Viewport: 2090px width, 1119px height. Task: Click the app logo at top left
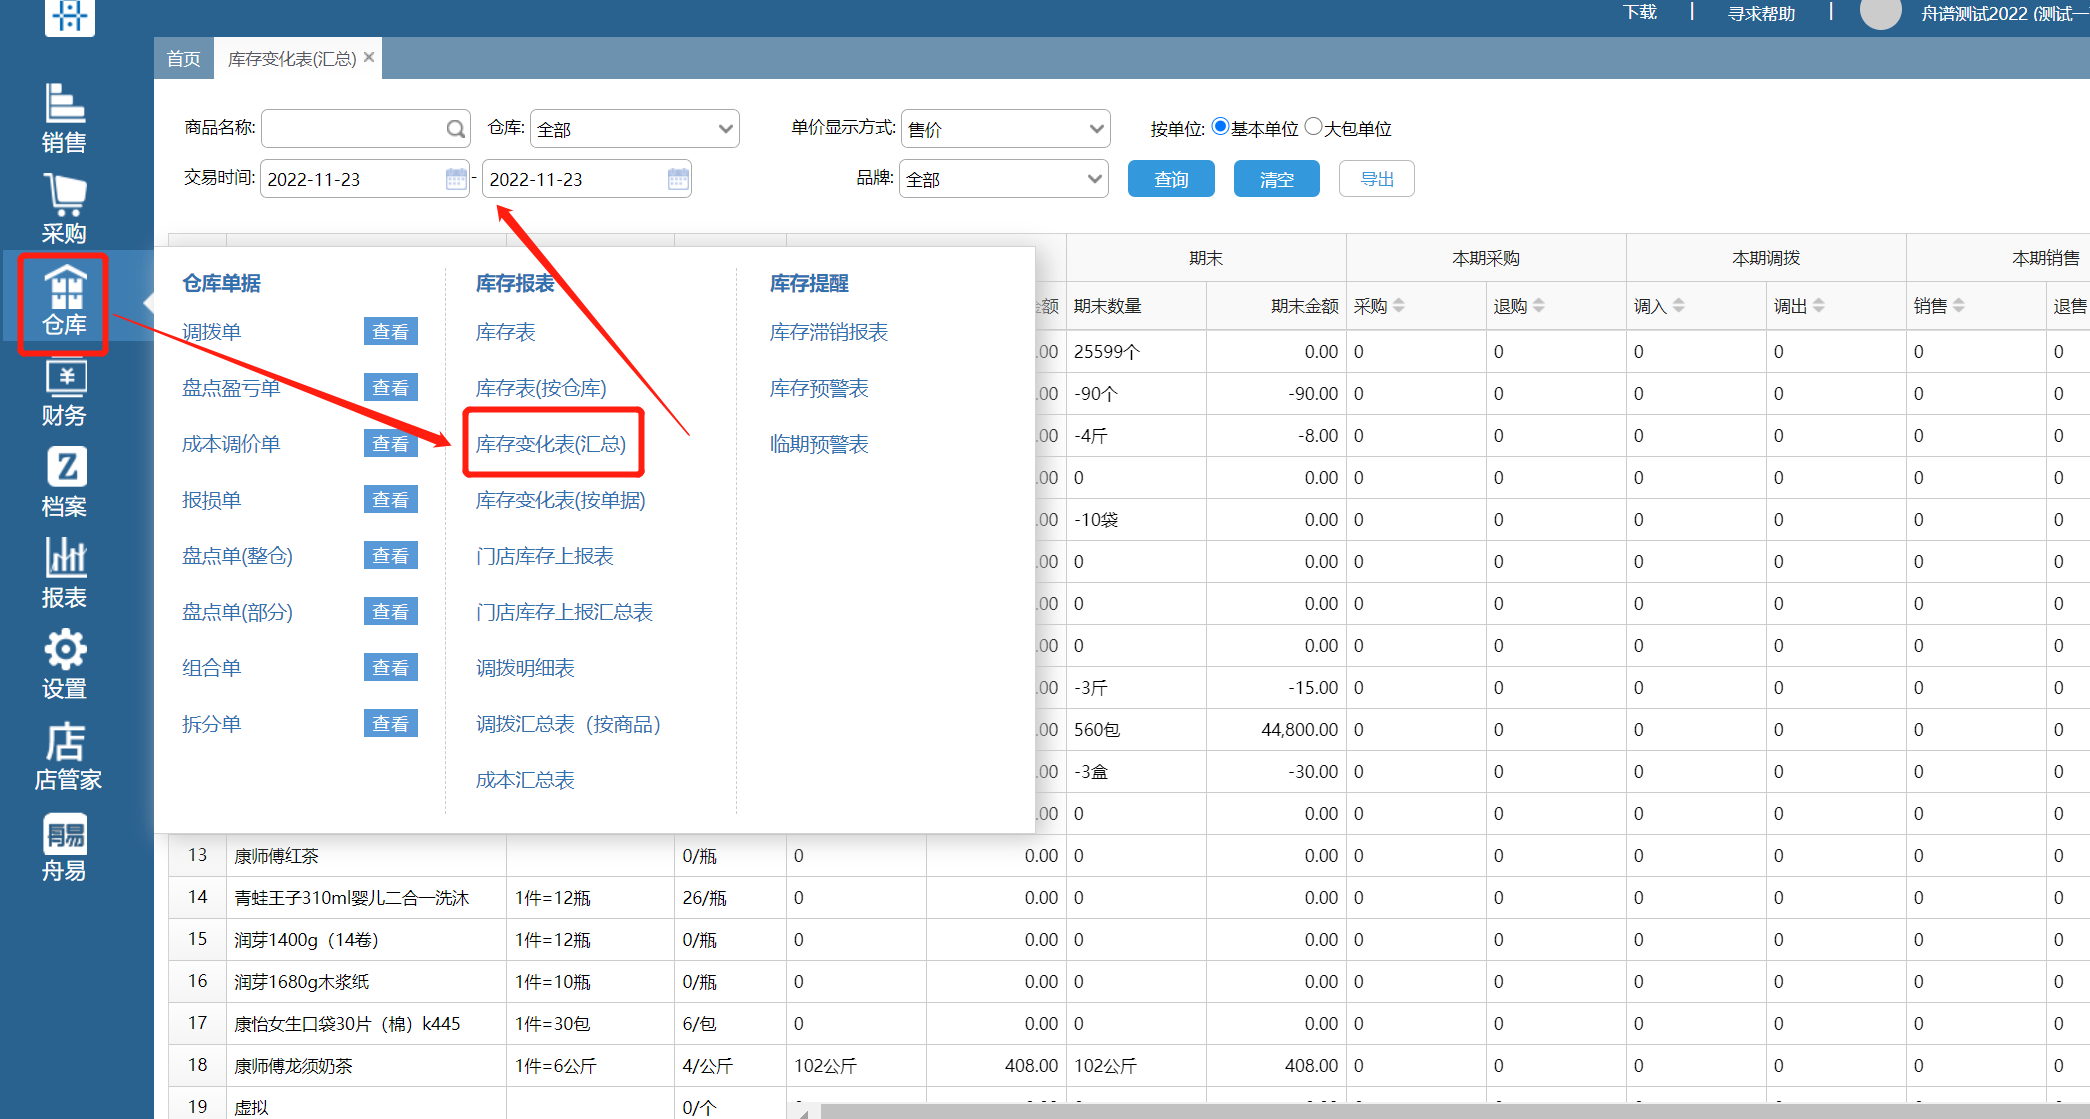point(70,17)
